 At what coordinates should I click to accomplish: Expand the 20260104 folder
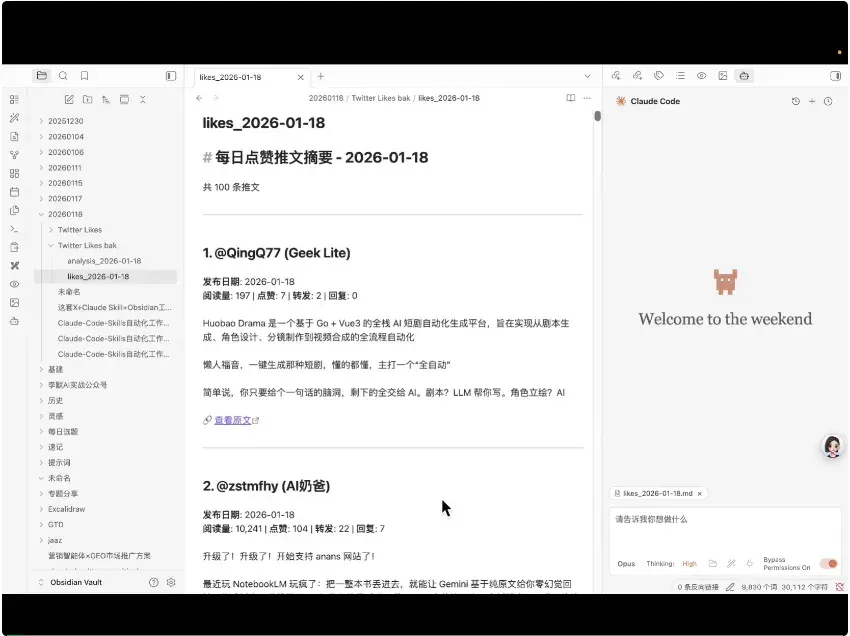(41, 137)
